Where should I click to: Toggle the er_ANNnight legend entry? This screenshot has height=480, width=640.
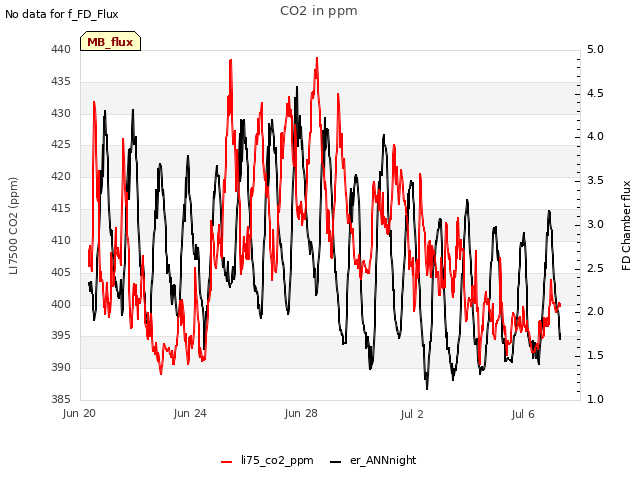click(x=373, y=460)
